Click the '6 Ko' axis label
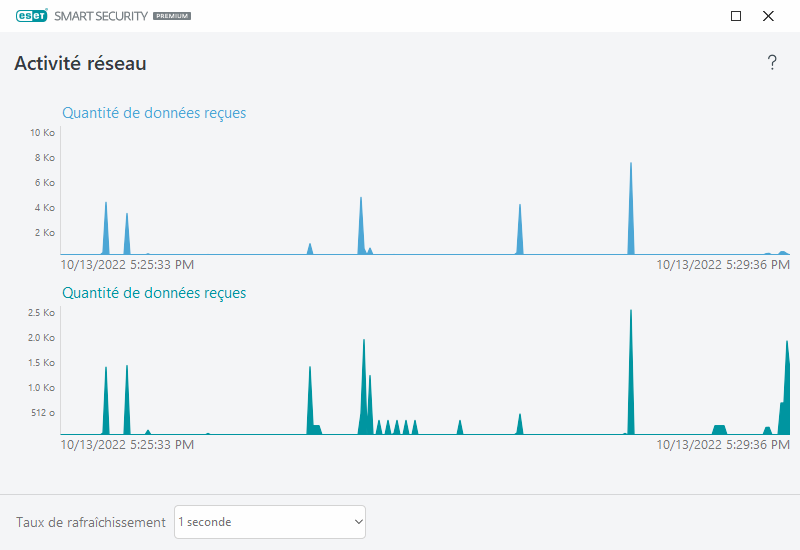 coord(45,183)
